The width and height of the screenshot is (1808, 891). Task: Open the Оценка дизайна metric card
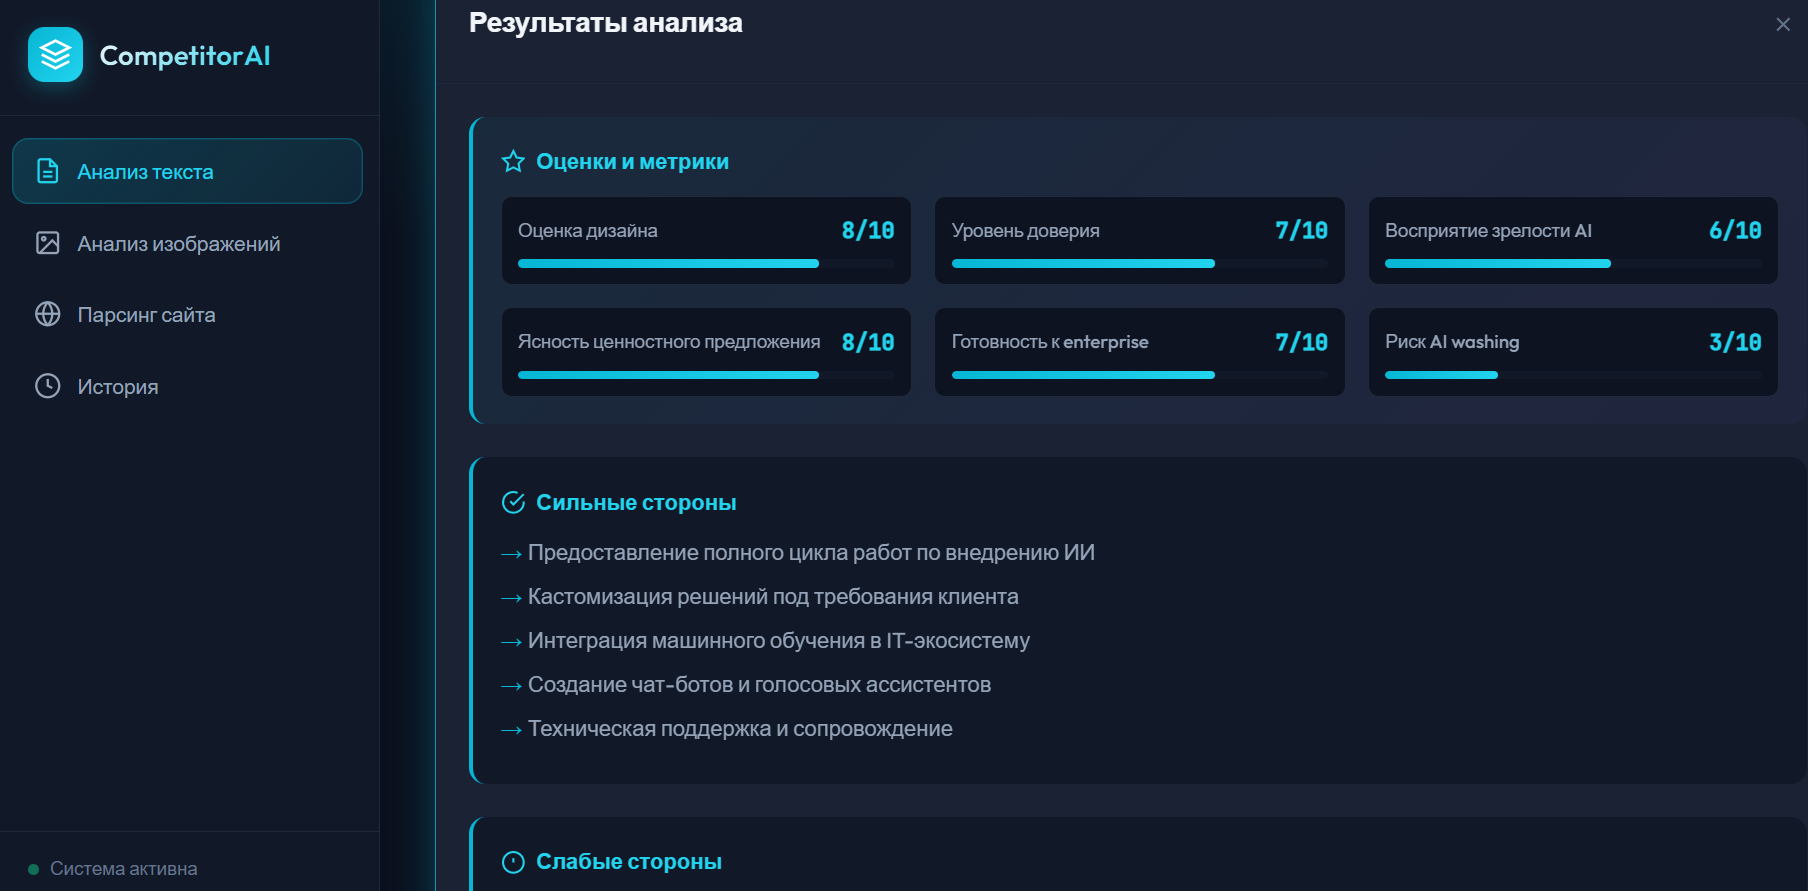tap(705, 240)
